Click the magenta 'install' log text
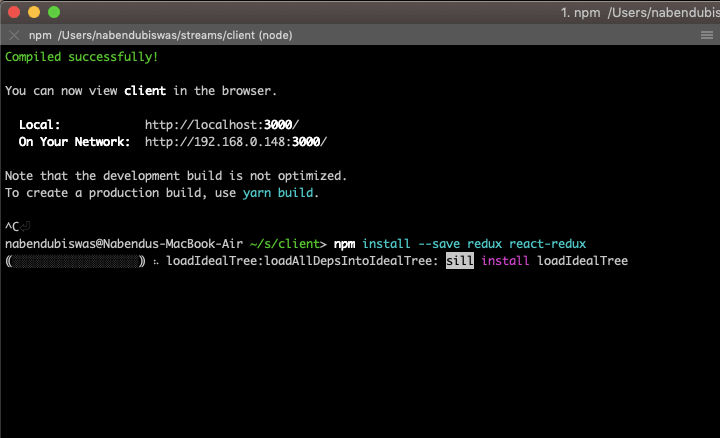This screenshot has width=720, height=438. coord(505,261)
